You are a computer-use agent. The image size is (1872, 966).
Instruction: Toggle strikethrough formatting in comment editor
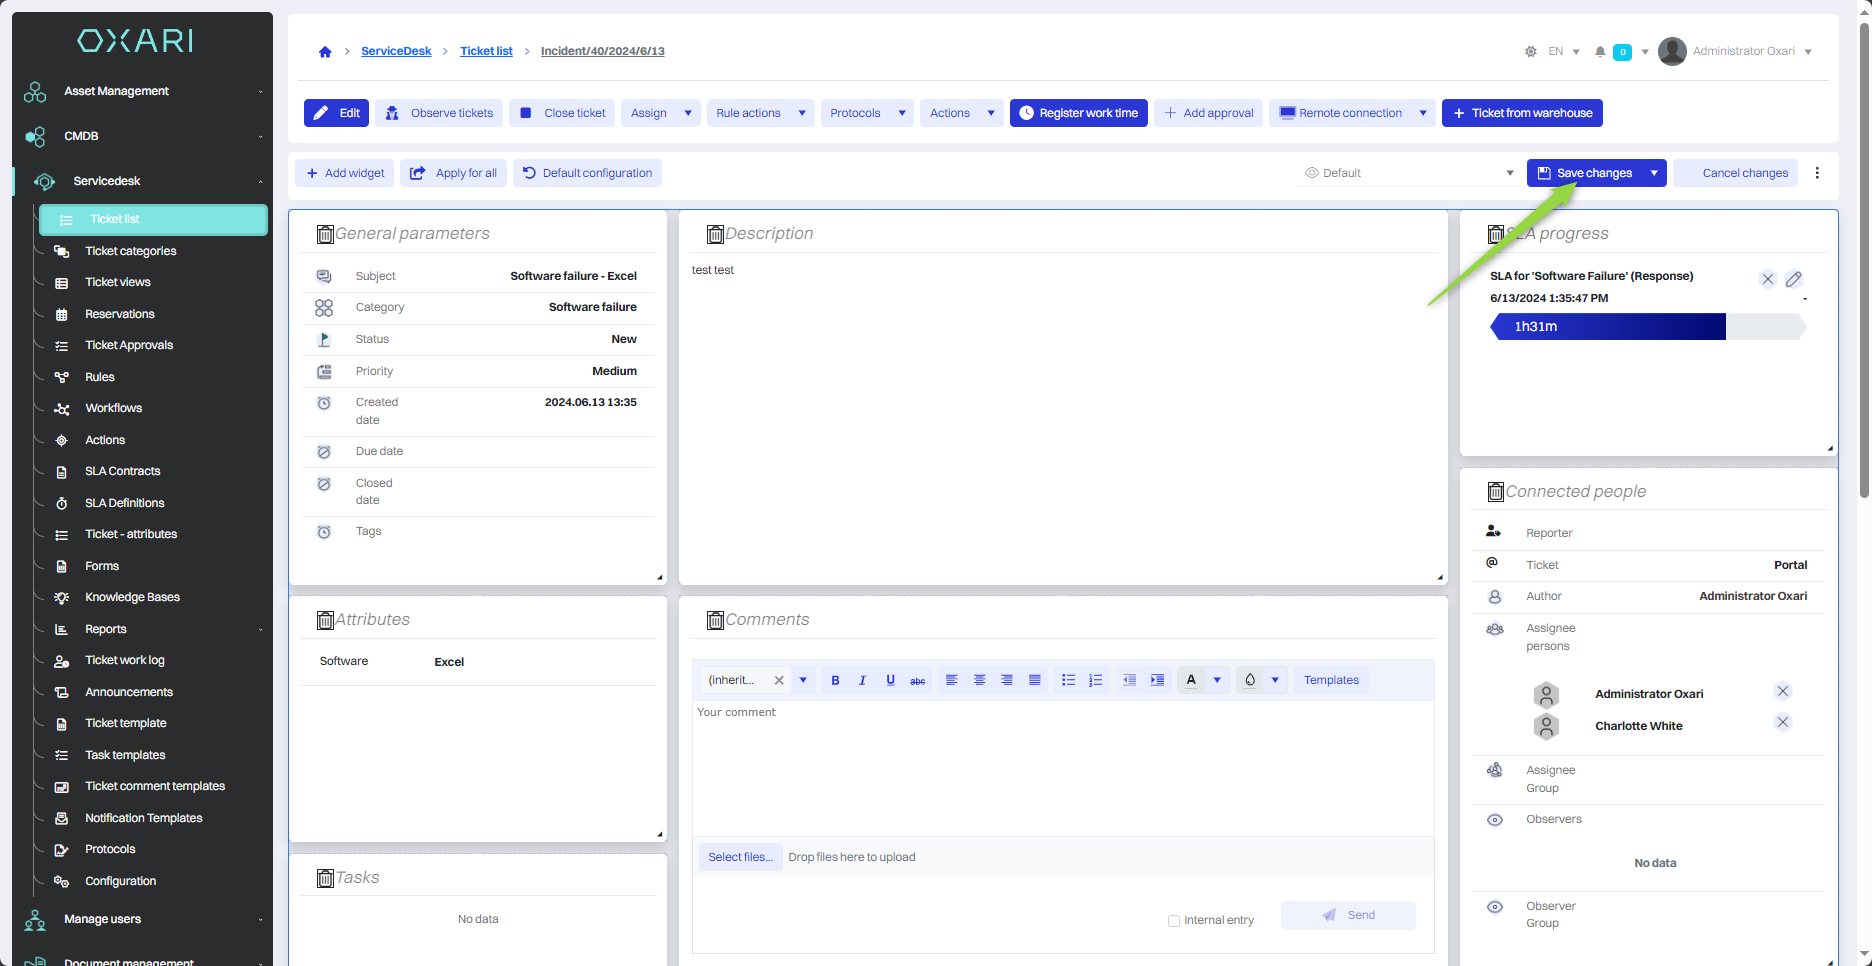(x=917, y=680)
